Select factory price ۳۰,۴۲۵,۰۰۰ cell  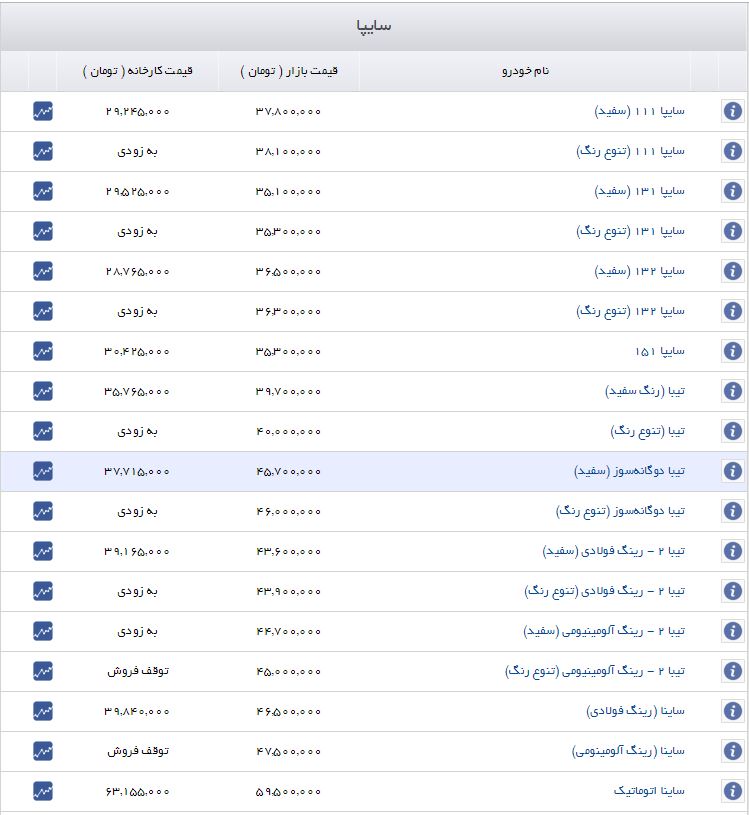coord(138,352)
